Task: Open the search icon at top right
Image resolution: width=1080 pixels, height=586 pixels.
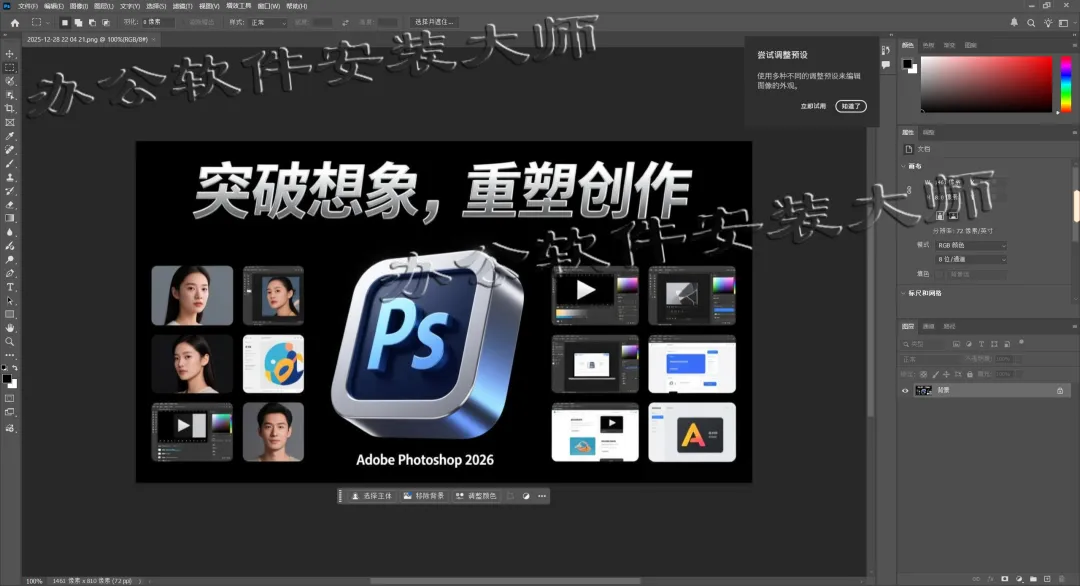Action: click(1031, 23)
